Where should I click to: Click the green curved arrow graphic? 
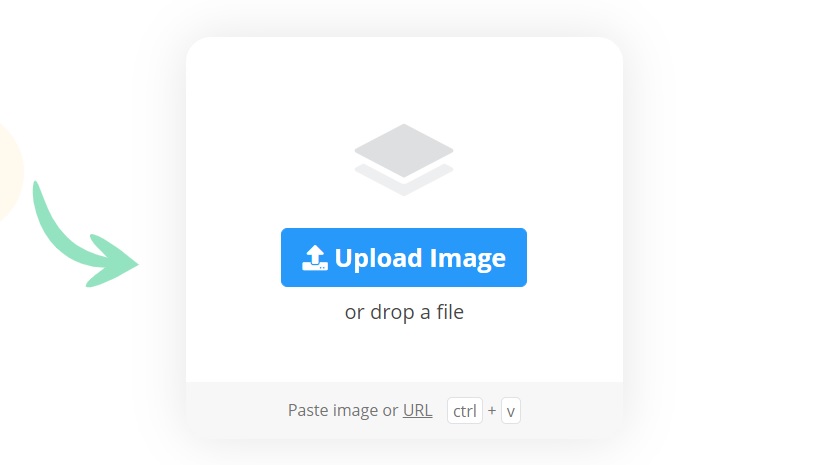(83, 235)
